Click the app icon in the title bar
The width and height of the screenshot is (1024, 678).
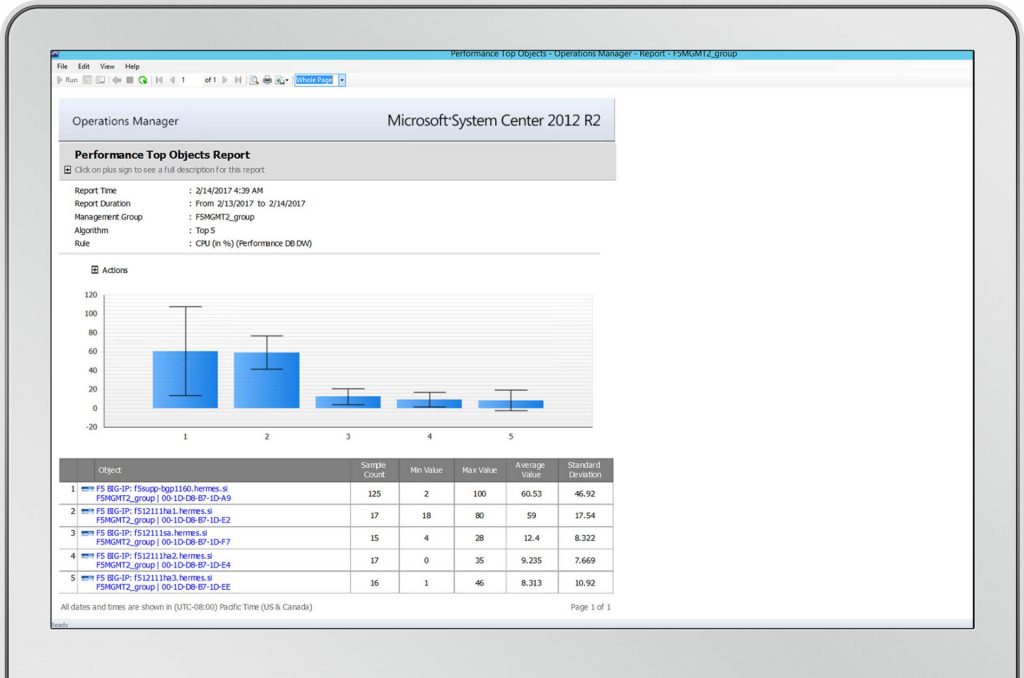coord(55,54)
